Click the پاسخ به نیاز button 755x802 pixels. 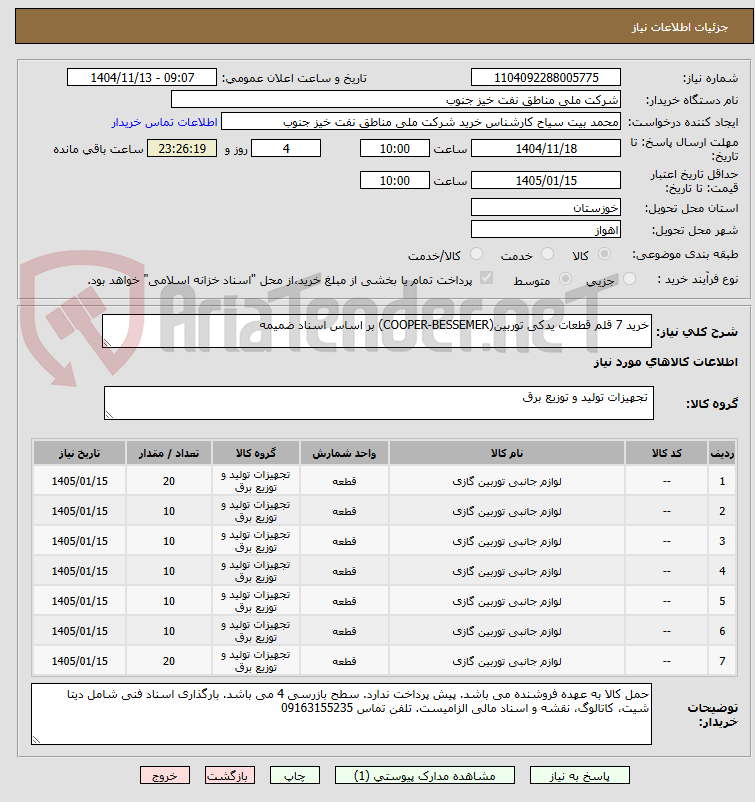click(580, 775)
